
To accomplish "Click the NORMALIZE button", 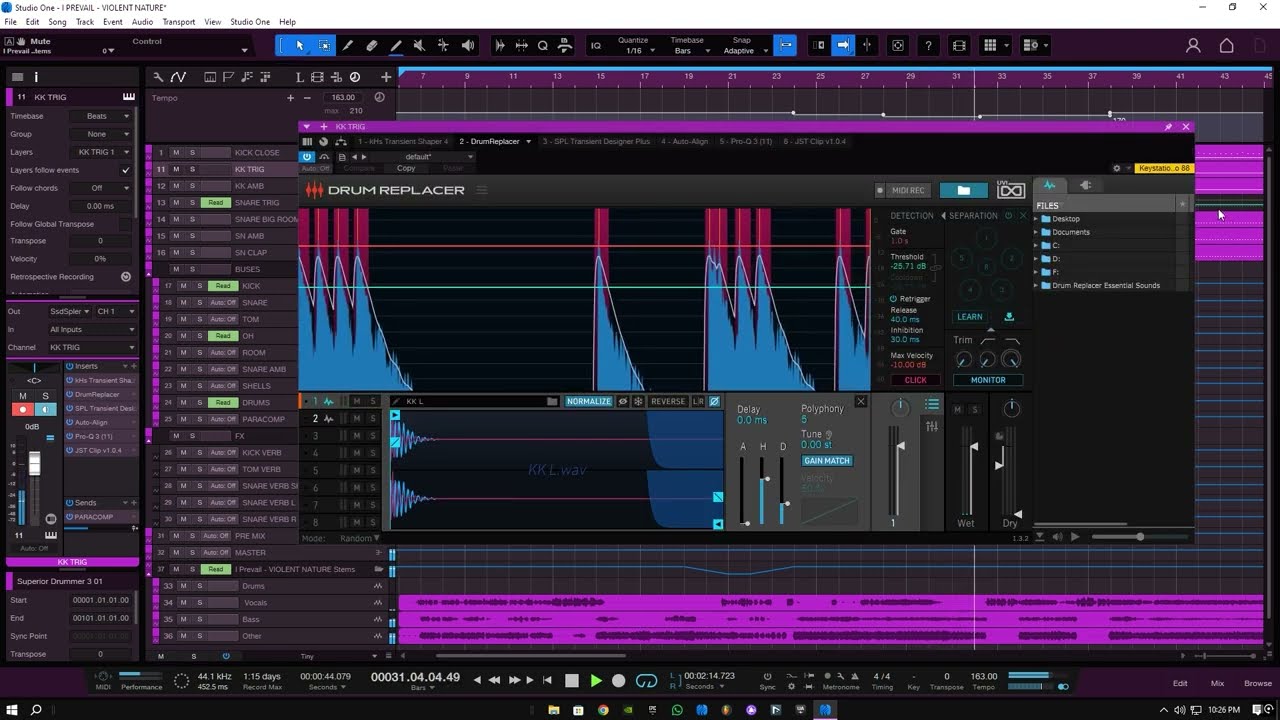I will coord(588,401).
